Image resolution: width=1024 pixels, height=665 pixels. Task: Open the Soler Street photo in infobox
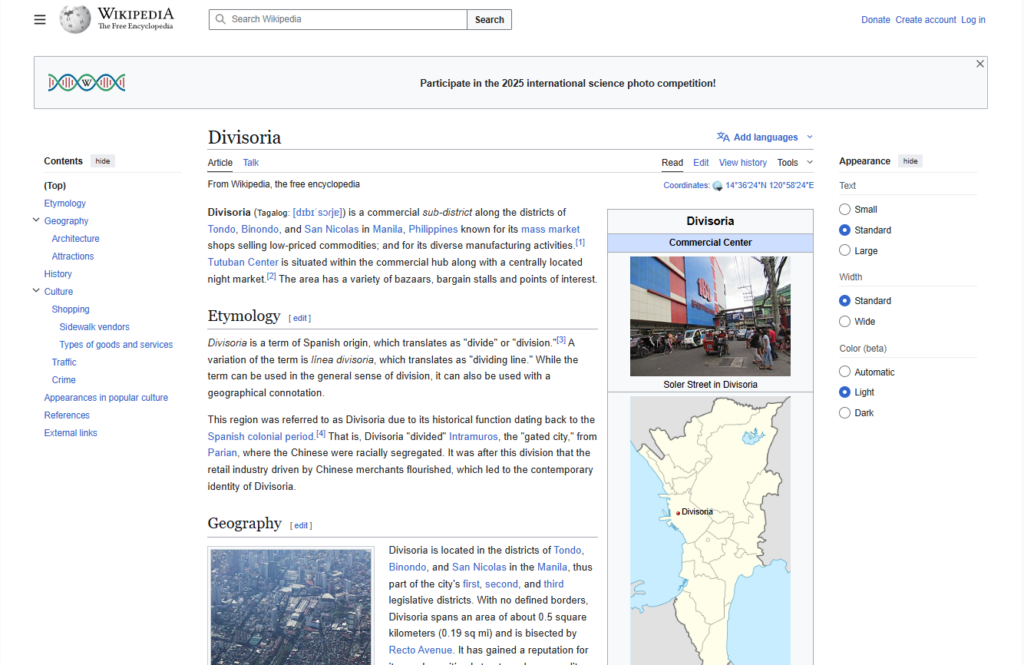click(x=710, y=316)
